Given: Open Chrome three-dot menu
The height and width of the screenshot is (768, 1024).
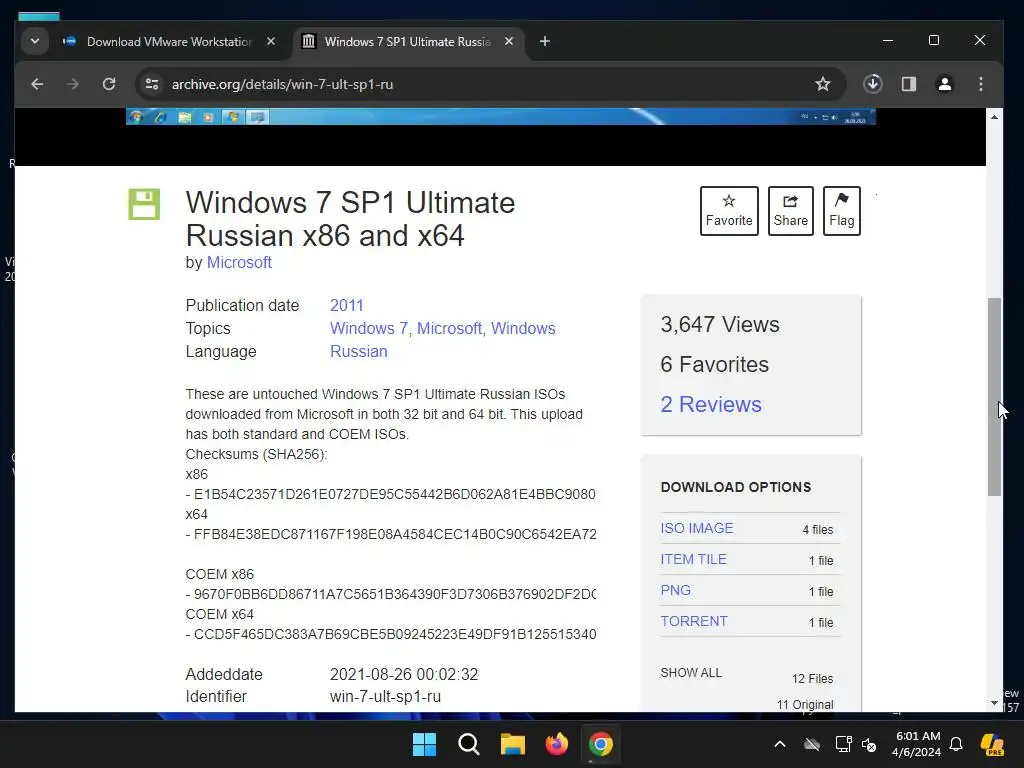Looking at the screenshot, I should tap(981, 84).
